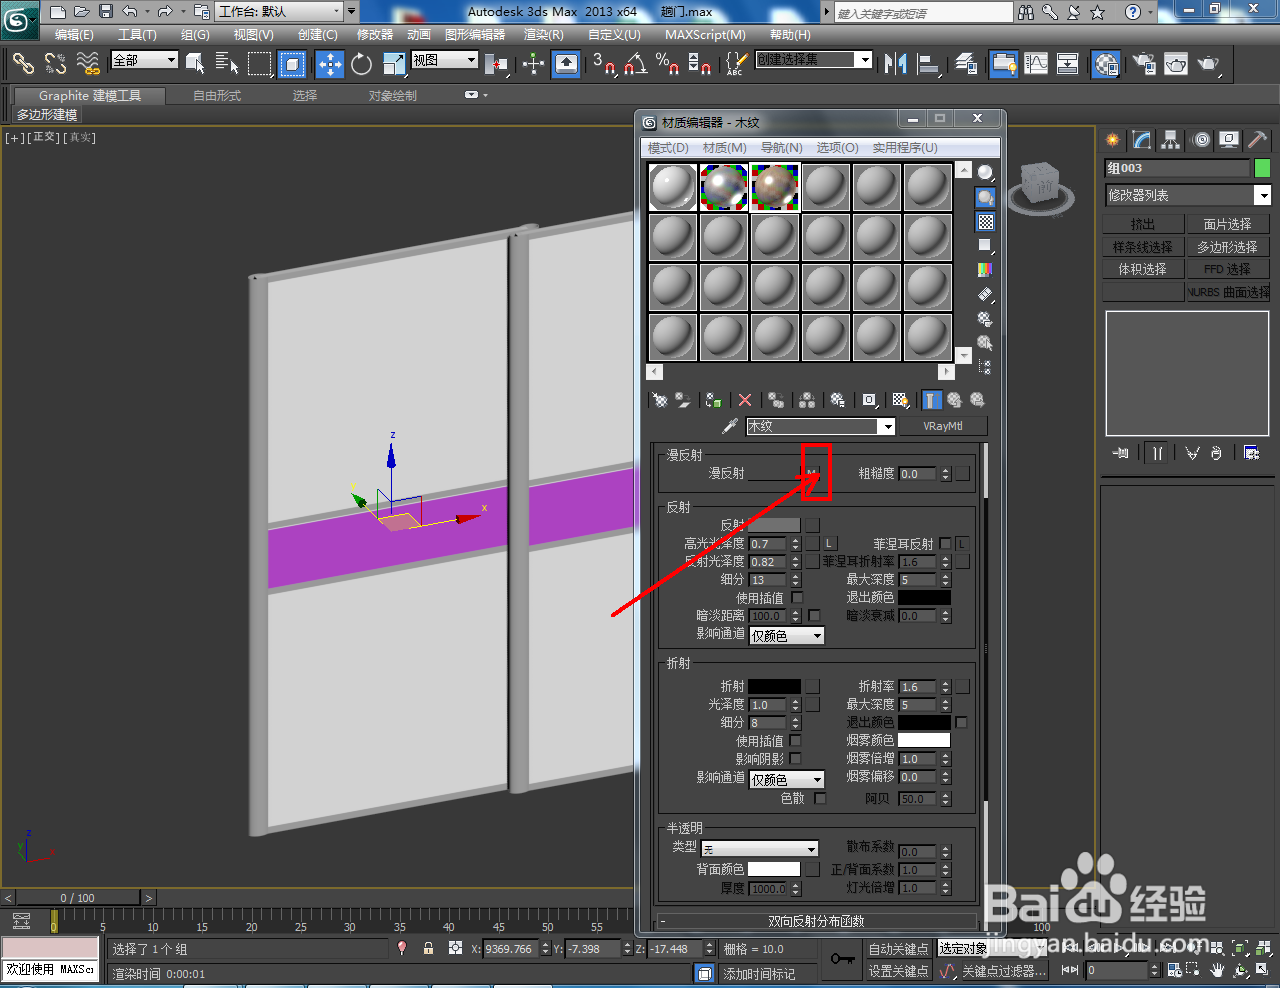Toggle the Angle Snap icon

coord(636,64)
